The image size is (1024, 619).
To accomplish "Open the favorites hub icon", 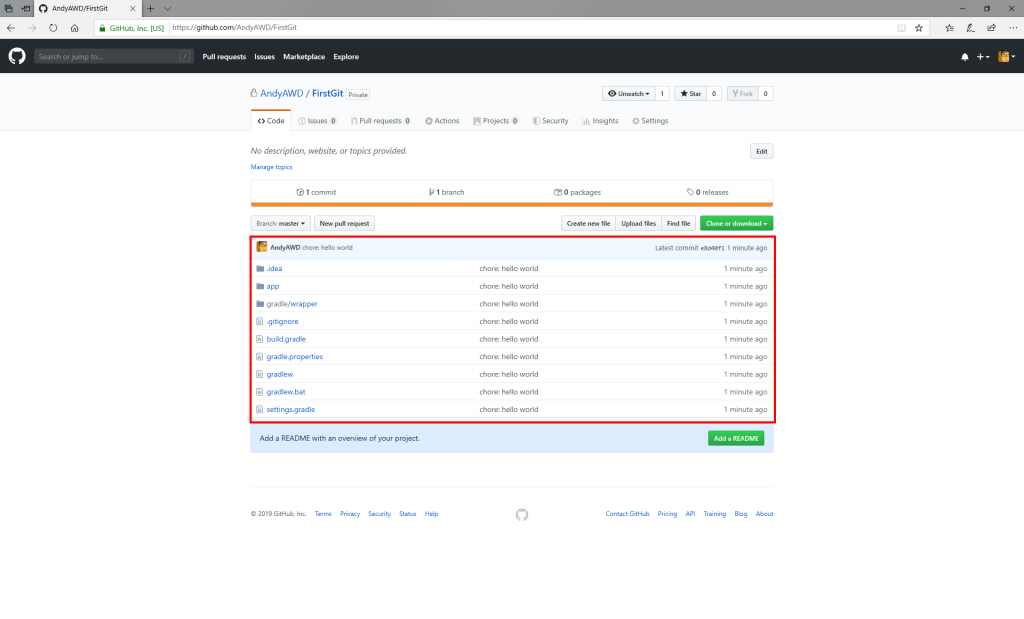I will (950, 28).
